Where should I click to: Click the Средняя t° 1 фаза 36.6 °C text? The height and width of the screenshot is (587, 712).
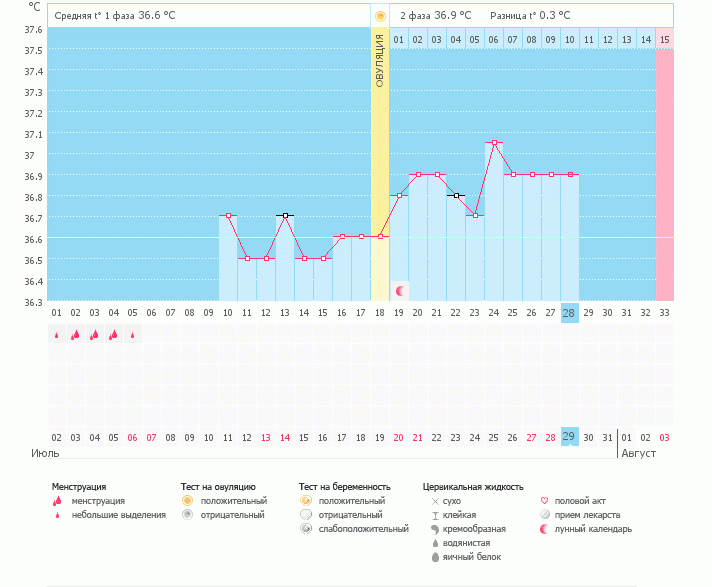point(114,15)
